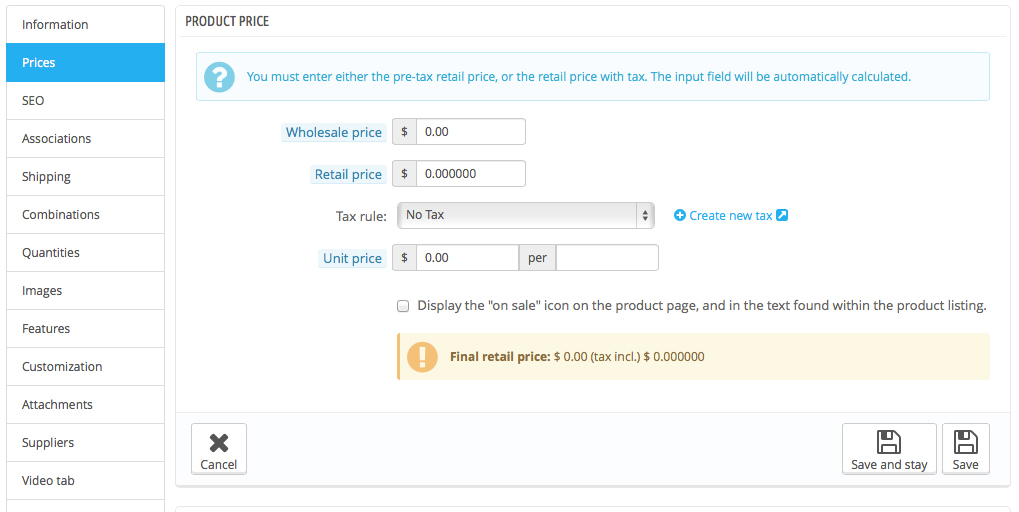Click the plus icon beside Create new tax
Viewport: 1019px width, 512px height.
680,215
